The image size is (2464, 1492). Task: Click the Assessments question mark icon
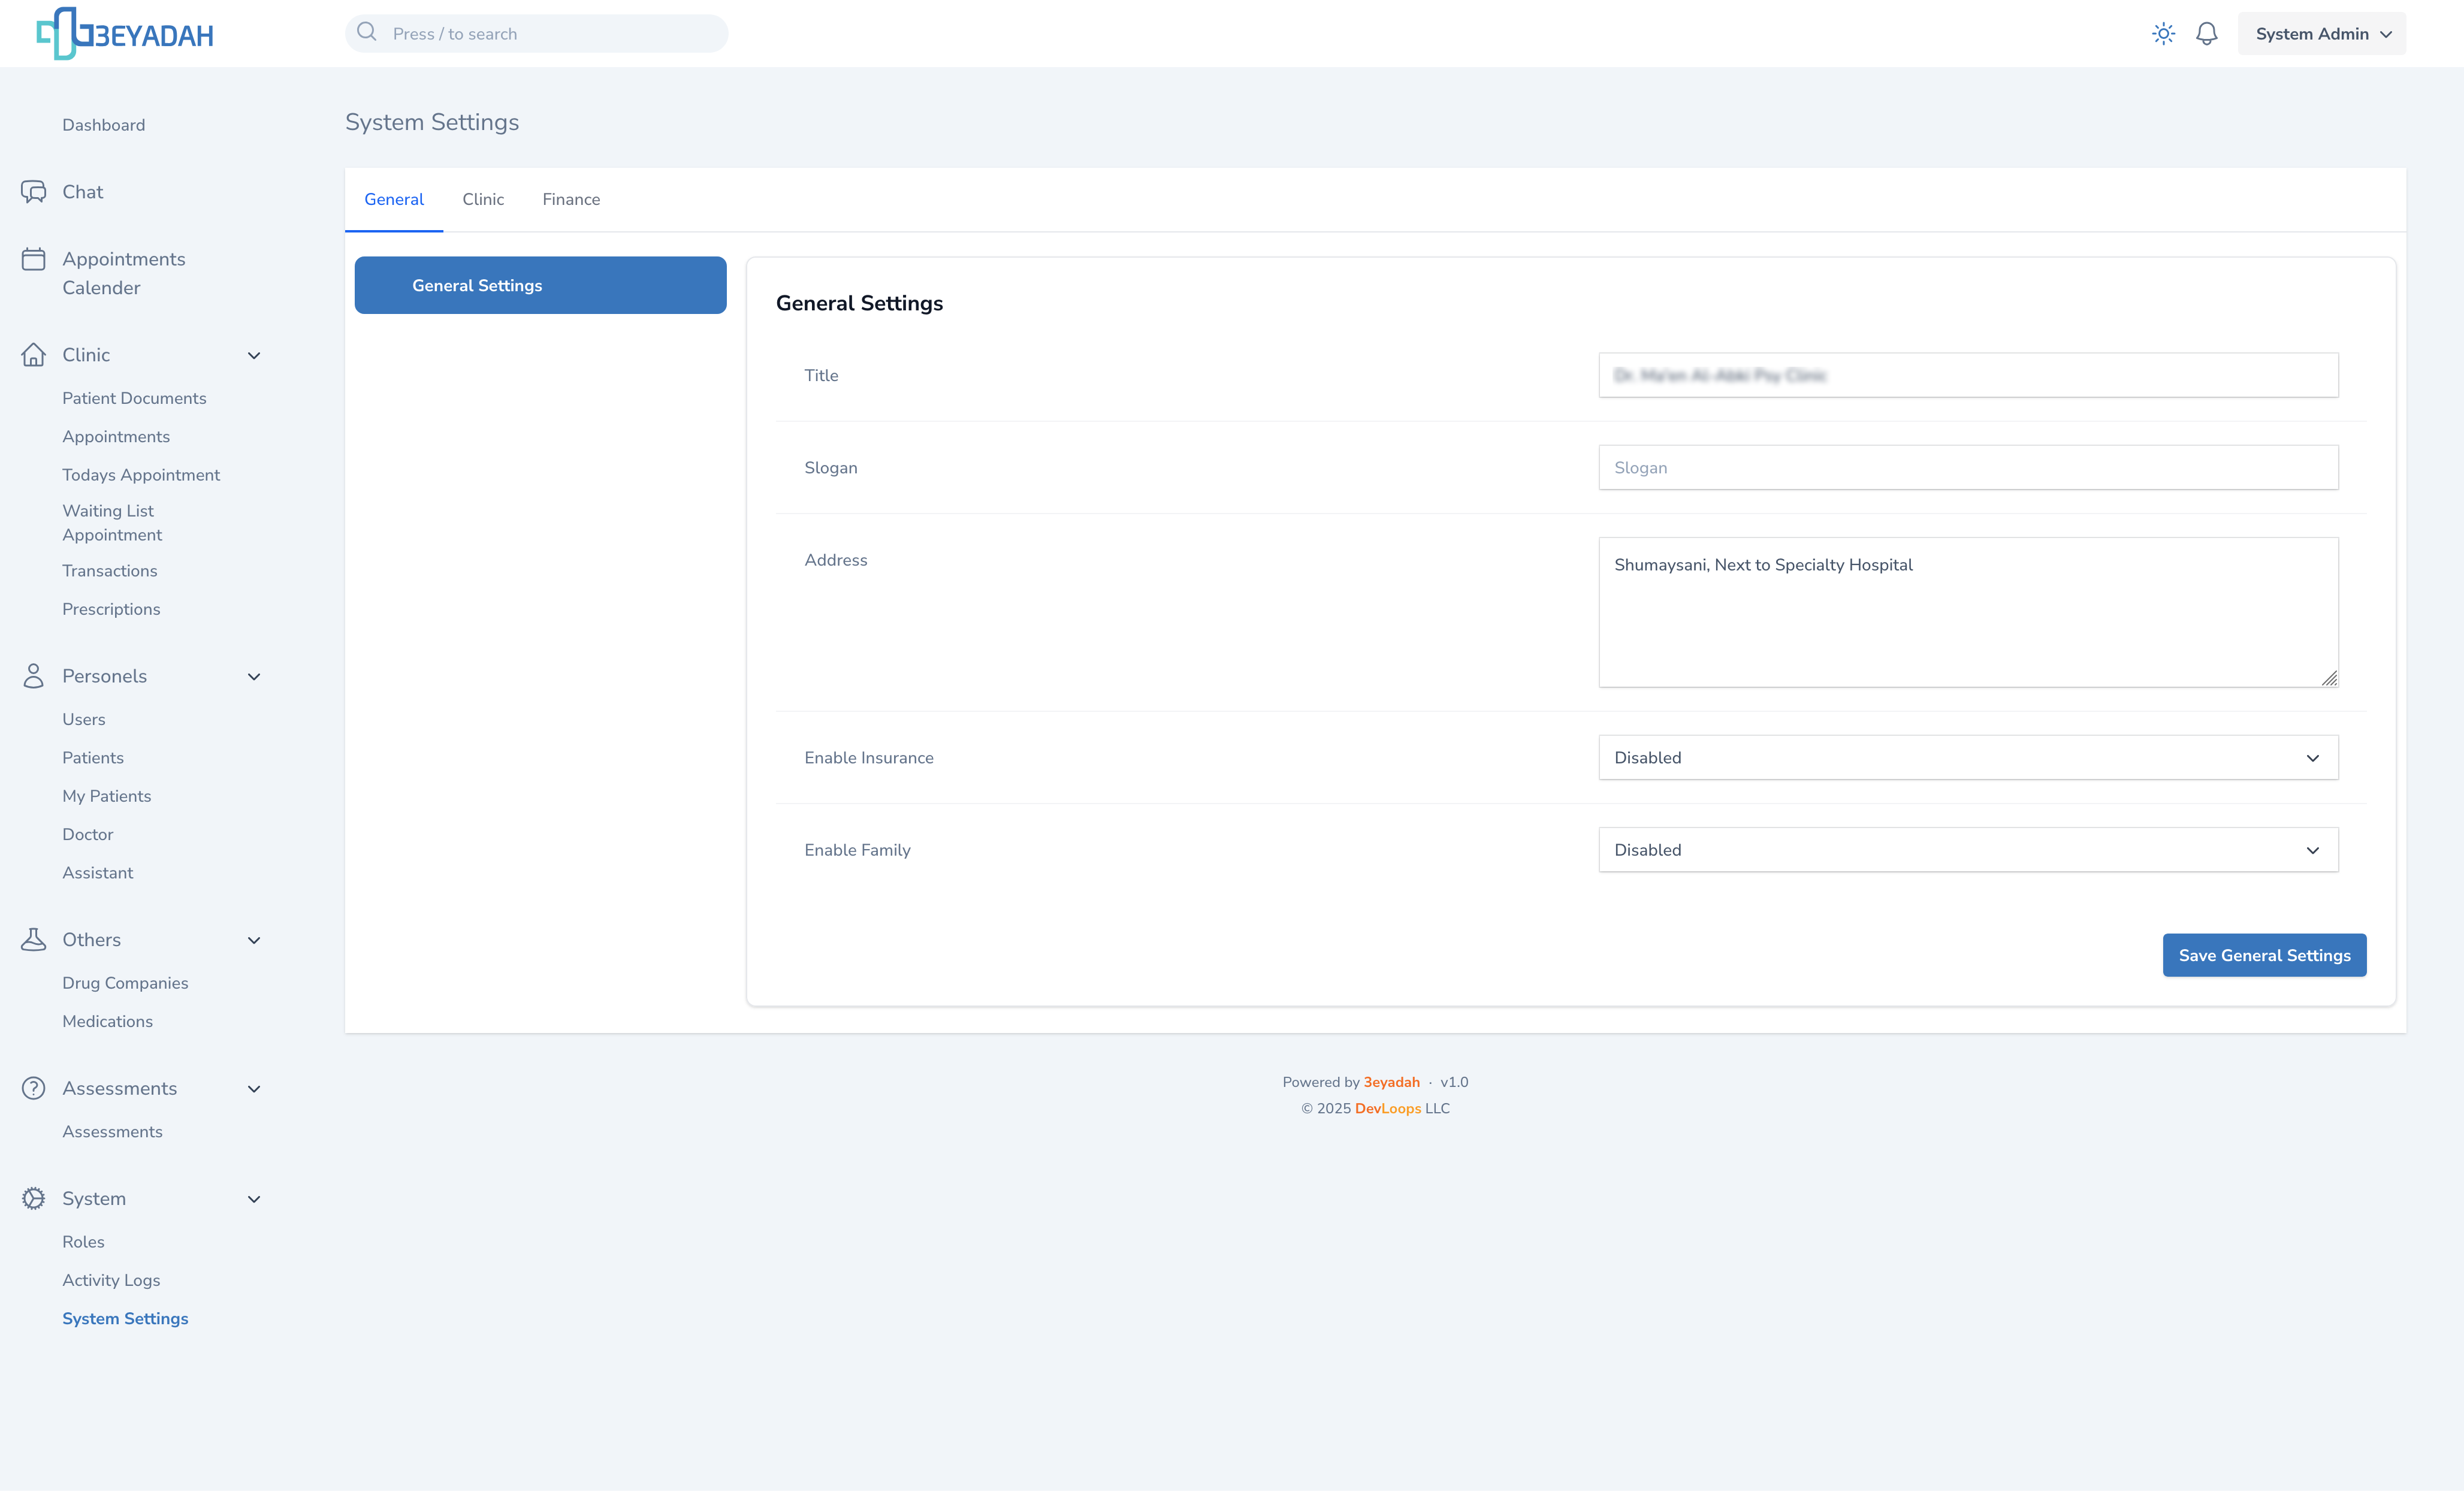click(x=33, y=1088)
